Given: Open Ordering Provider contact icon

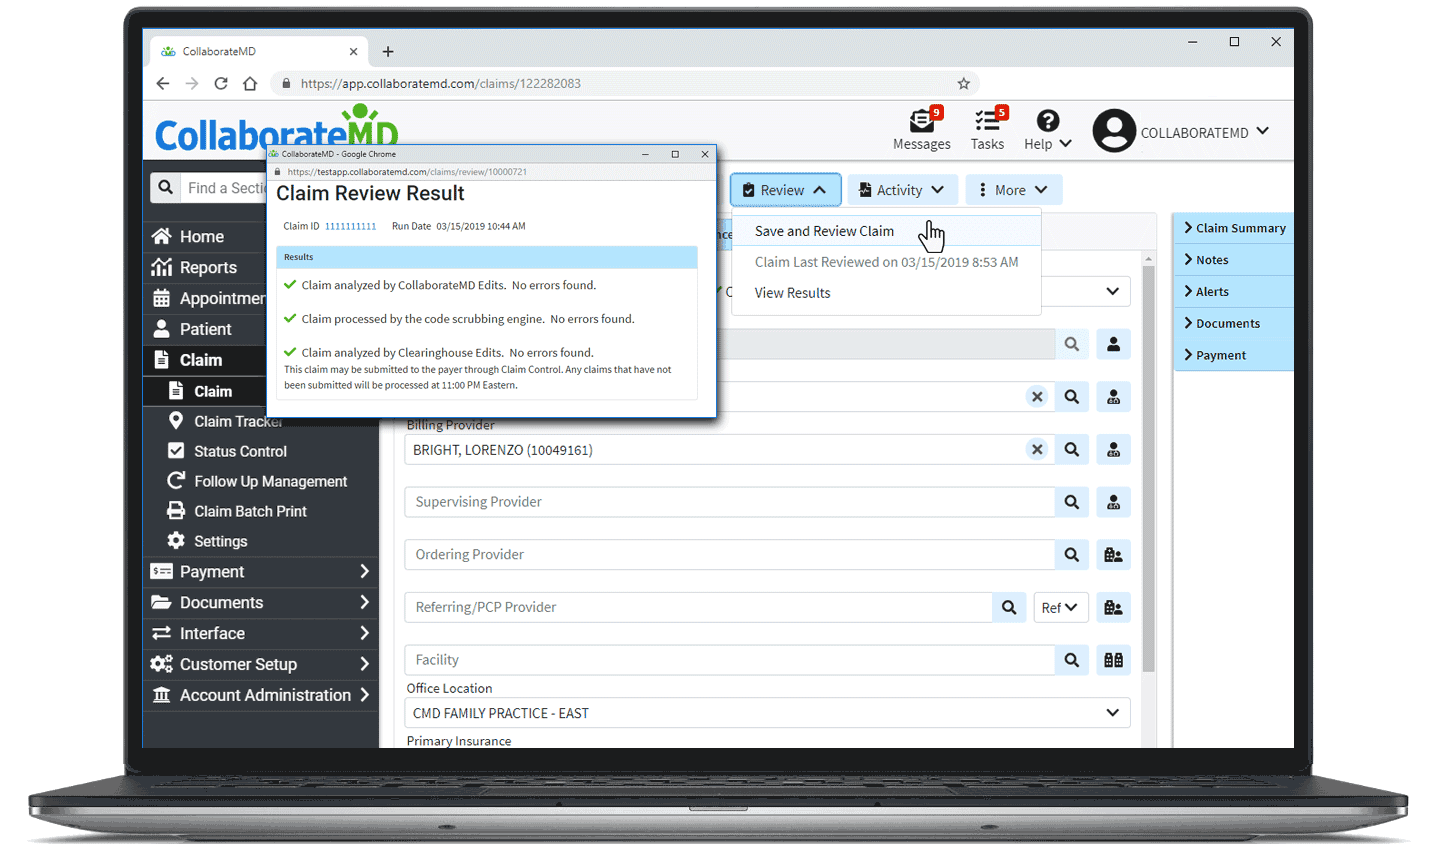Looking at the screenshot, I should pyautogui.click(x=1113, y=555).
